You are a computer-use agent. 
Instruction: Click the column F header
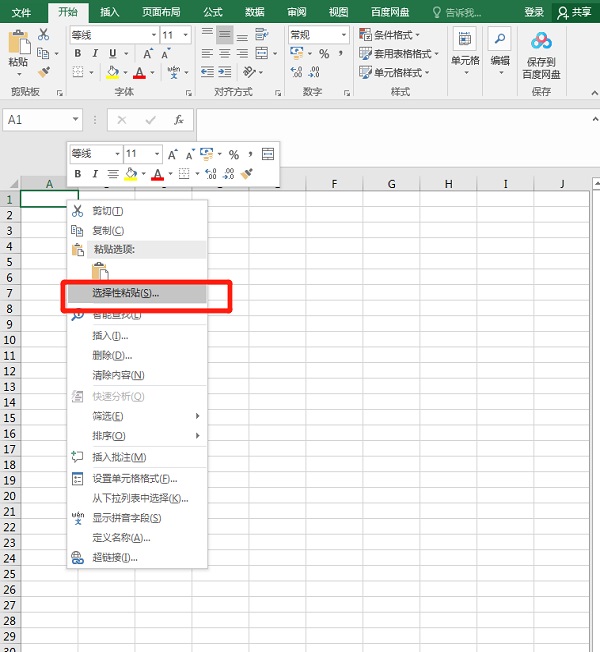coord(334,184)
